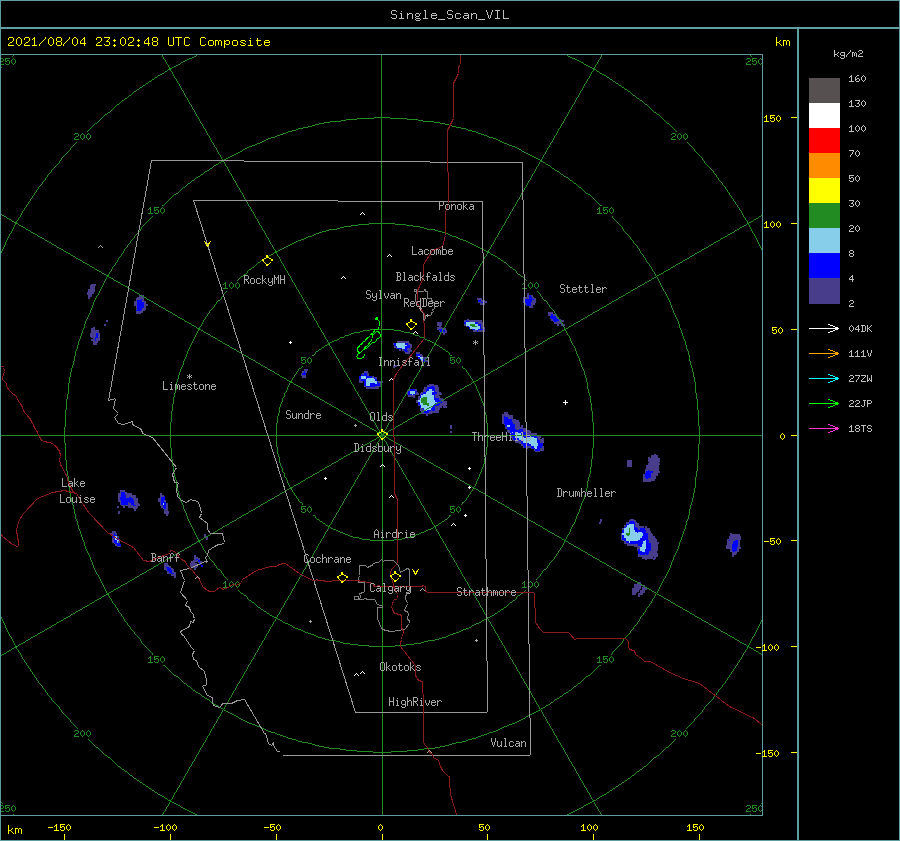
Task: Click the Stettler label
Action: pos(583,289)
